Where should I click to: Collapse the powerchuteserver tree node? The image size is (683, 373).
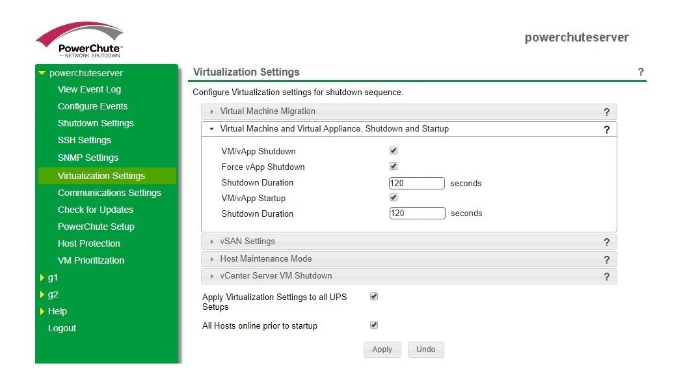42,73
